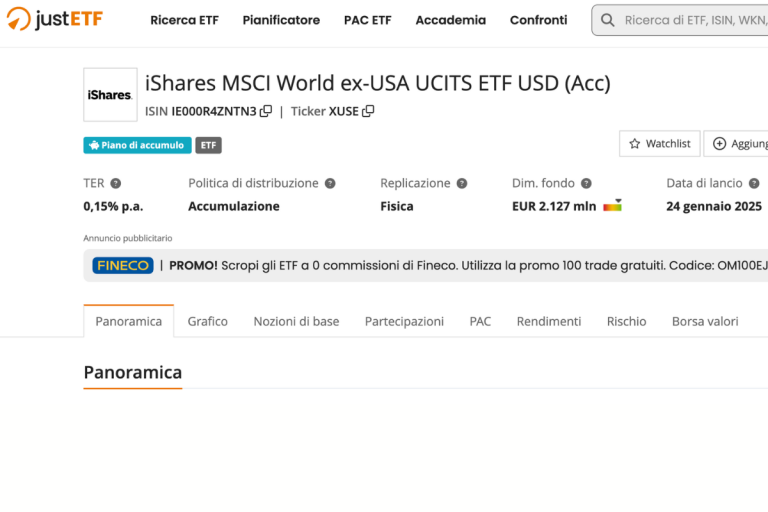The height and width of the screenshot is (512, 768).
Task: Open the Replicazione info icon
Action: point(462,183)
